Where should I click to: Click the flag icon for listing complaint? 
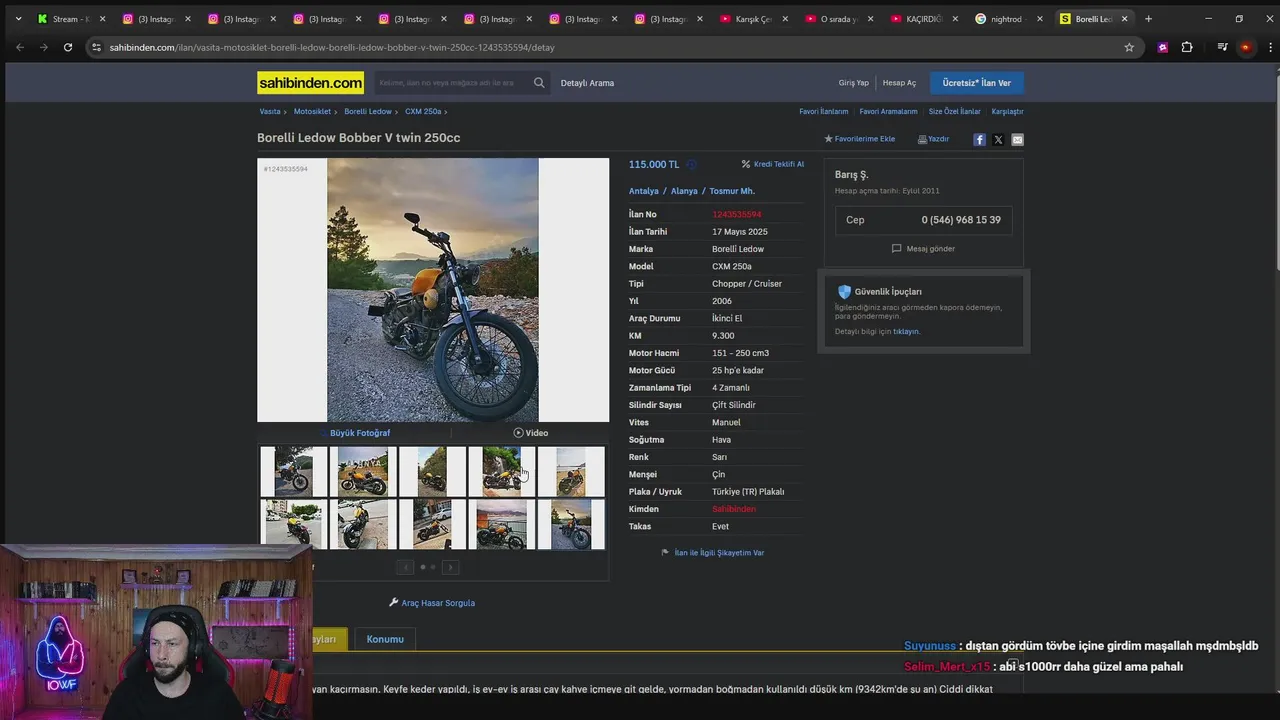665,552
